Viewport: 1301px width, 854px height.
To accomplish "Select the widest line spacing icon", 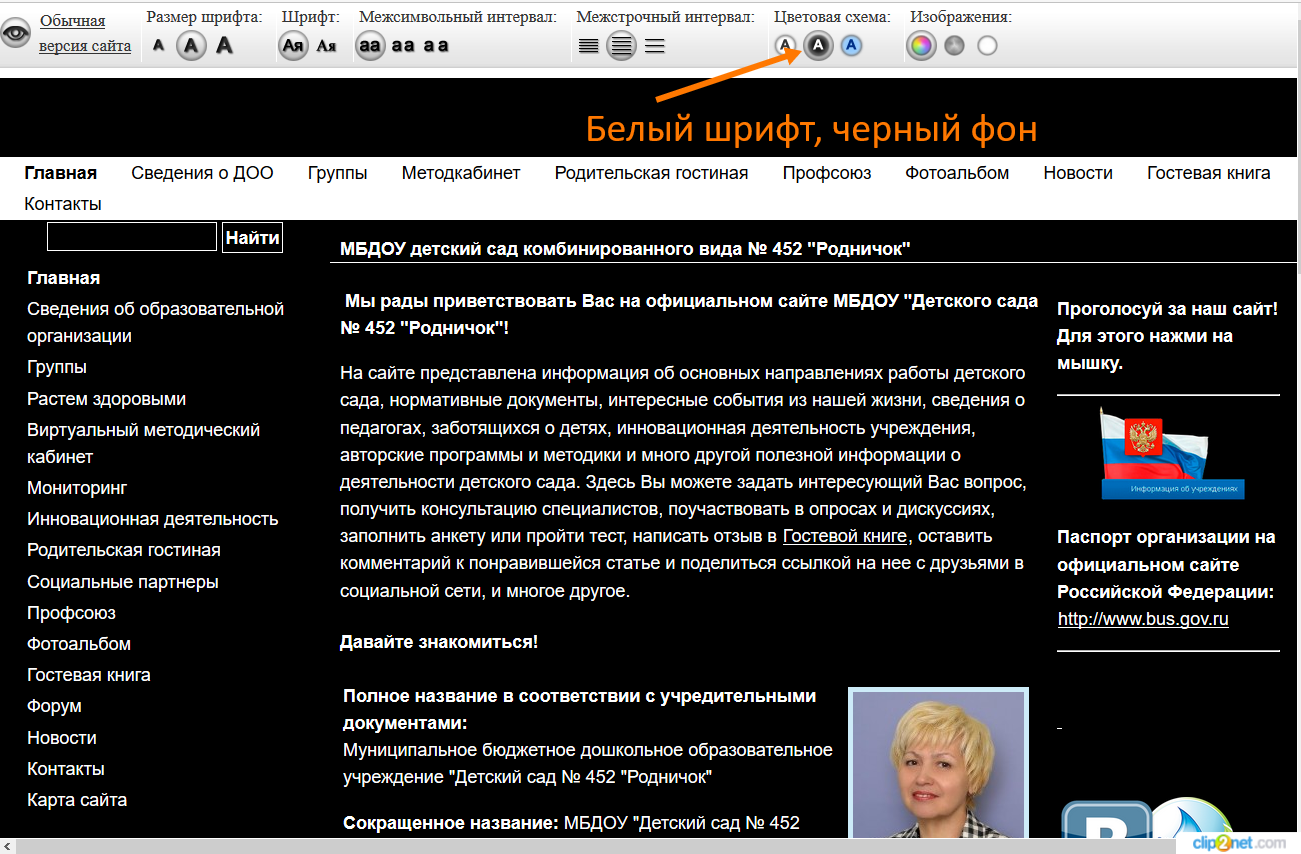I will point(655,45).
